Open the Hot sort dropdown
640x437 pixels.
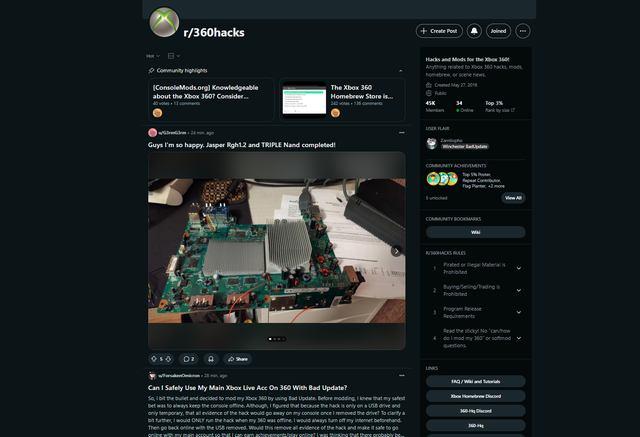153,56
